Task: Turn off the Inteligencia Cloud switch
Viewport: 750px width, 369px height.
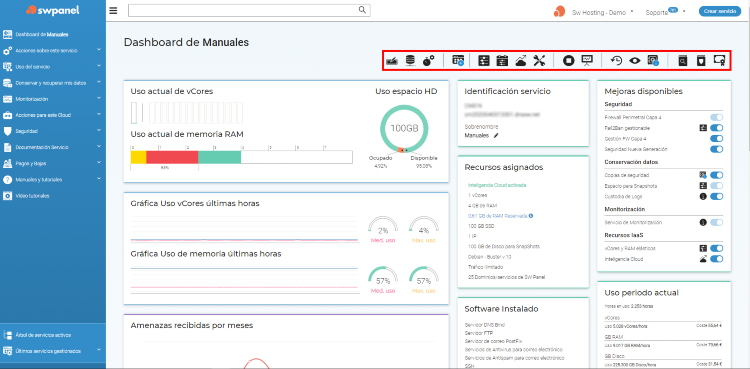Action: 717,259
